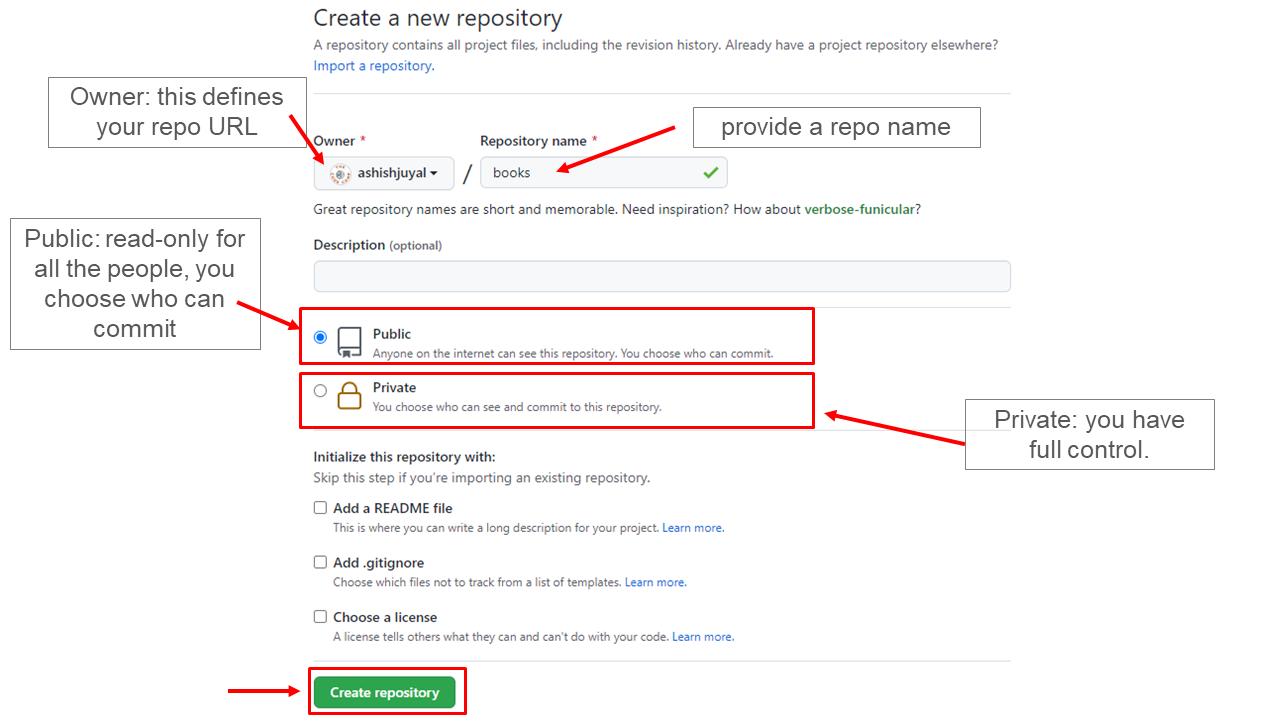Click the Private option label
This screenshot has width=1280, height=720.
[394, 388]
